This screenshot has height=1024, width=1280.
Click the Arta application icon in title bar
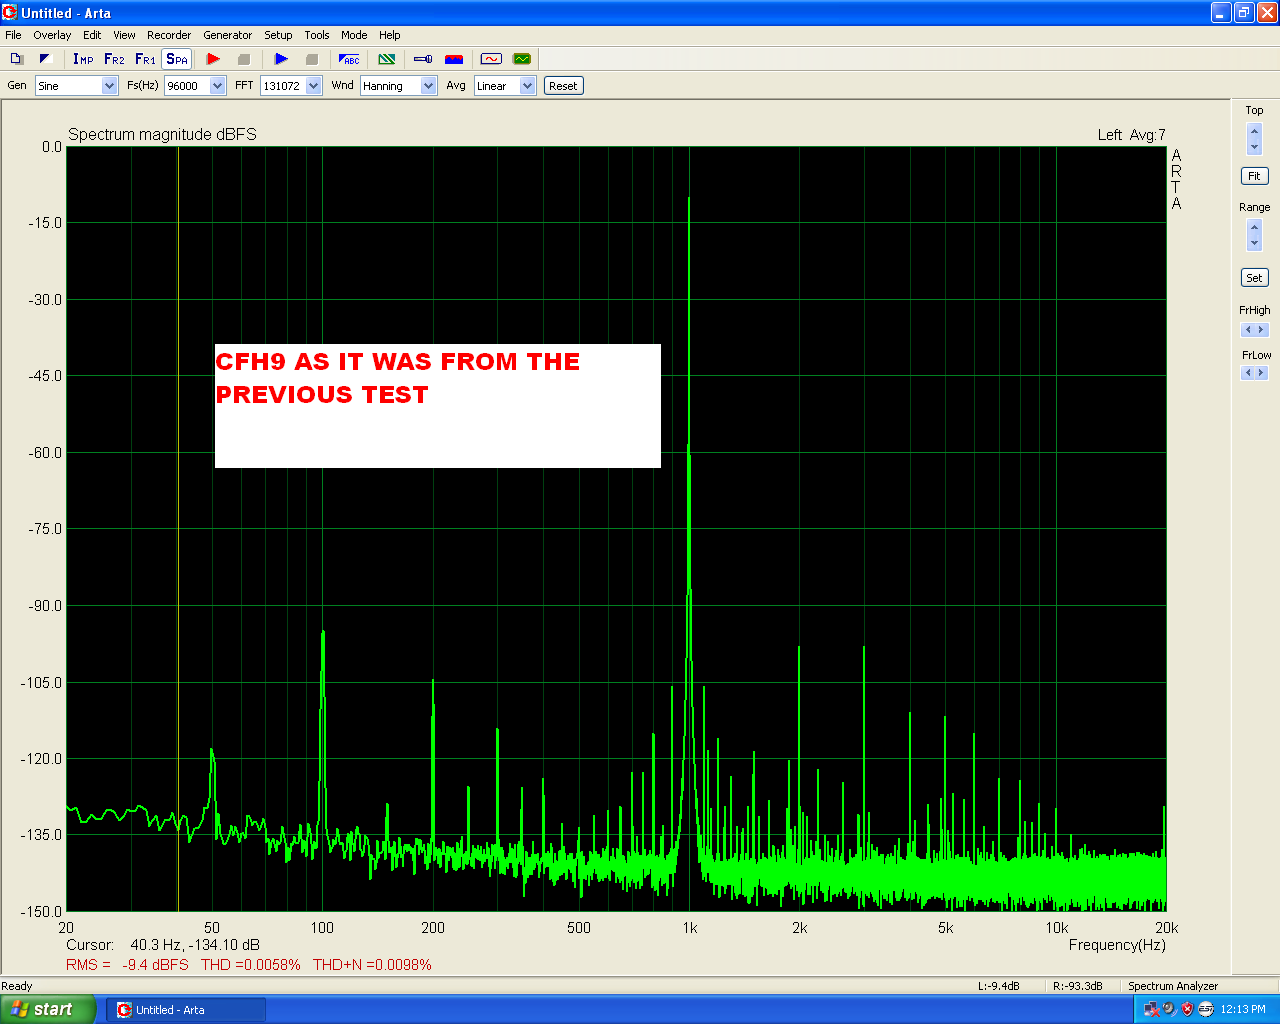pyautogui.click(x=10, y=13)
